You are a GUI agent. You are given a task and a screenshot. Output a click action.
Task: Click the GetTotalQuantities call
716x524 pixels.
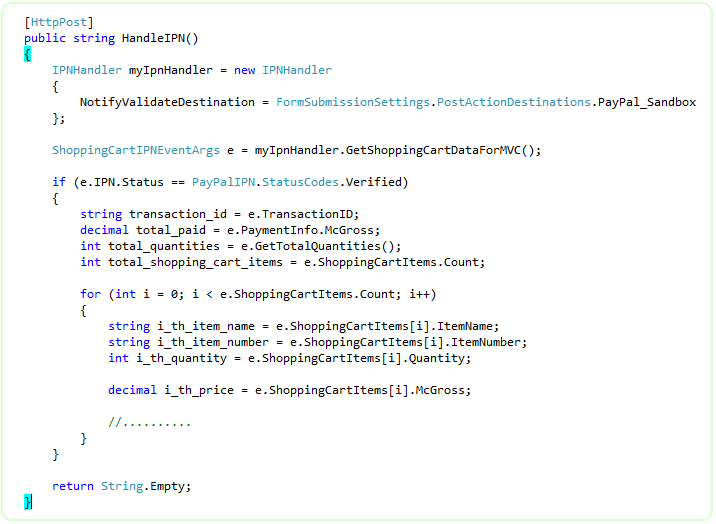coord(317,246)
